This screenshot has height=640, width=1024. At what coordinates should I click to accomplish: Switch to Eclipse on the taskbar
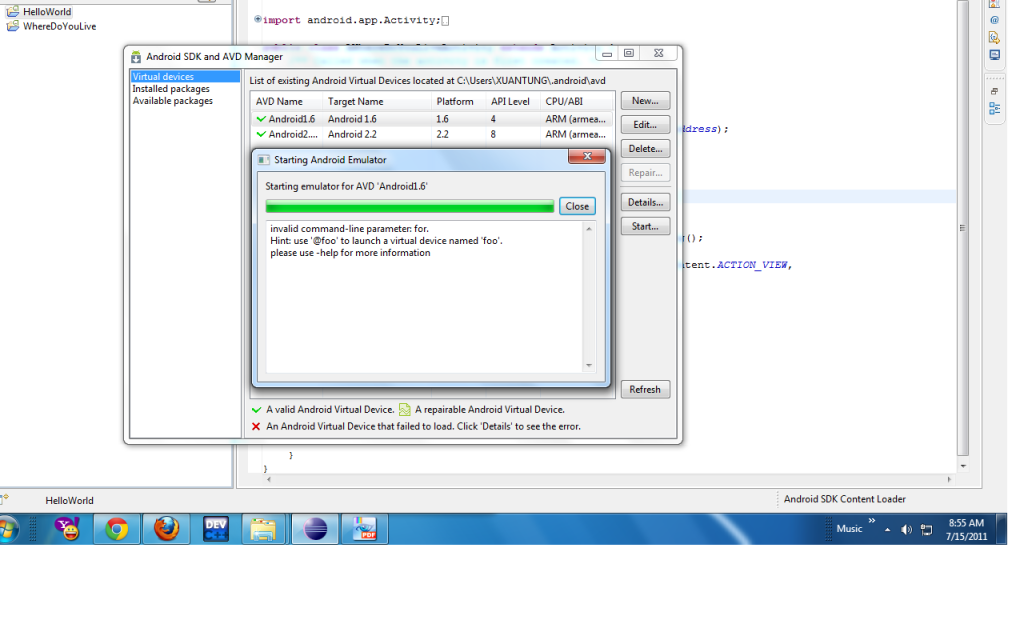click(315, 529)
